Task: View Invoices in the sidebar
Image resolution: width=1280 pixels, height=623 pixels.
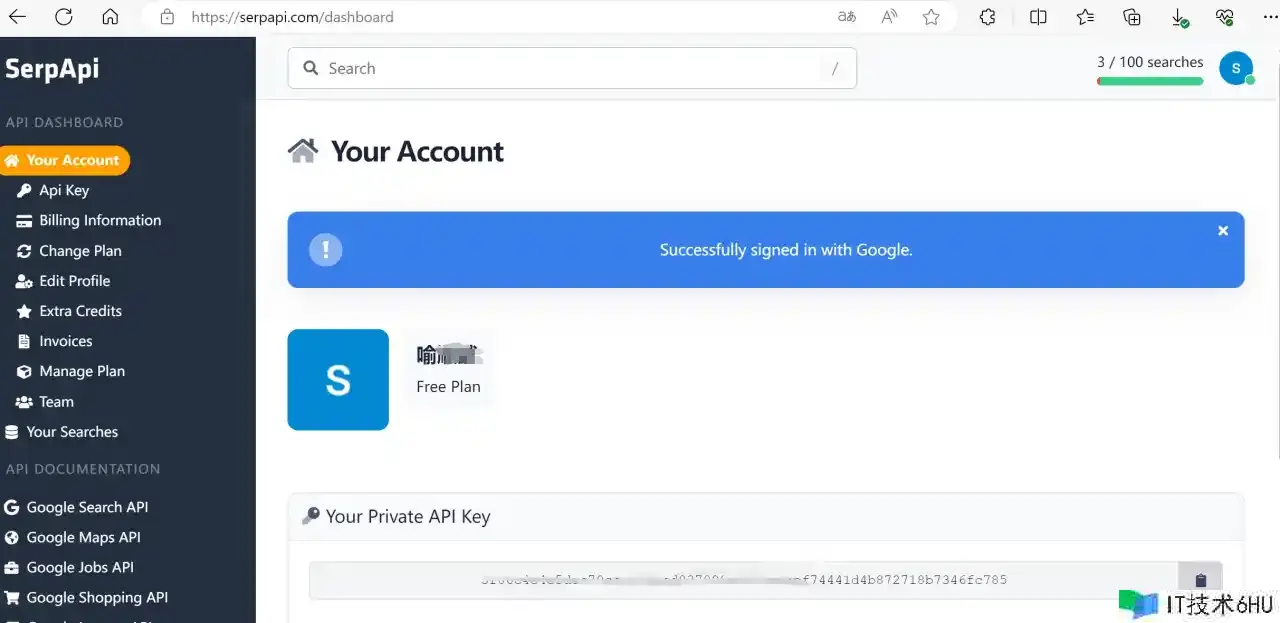Action: (x=55, y=341)
